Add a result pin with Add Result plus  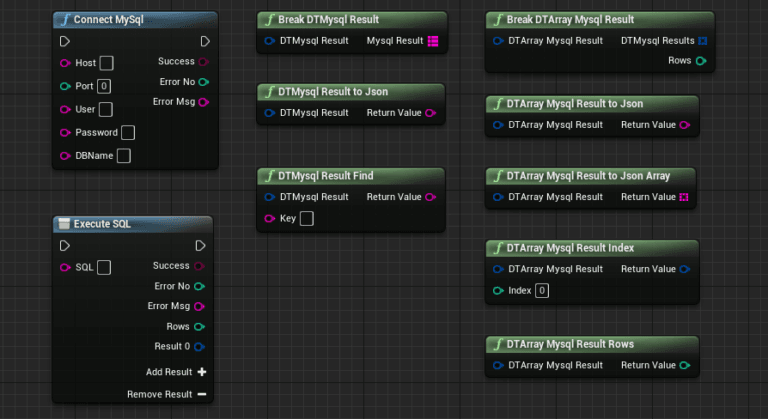click(x=201, y=372)
